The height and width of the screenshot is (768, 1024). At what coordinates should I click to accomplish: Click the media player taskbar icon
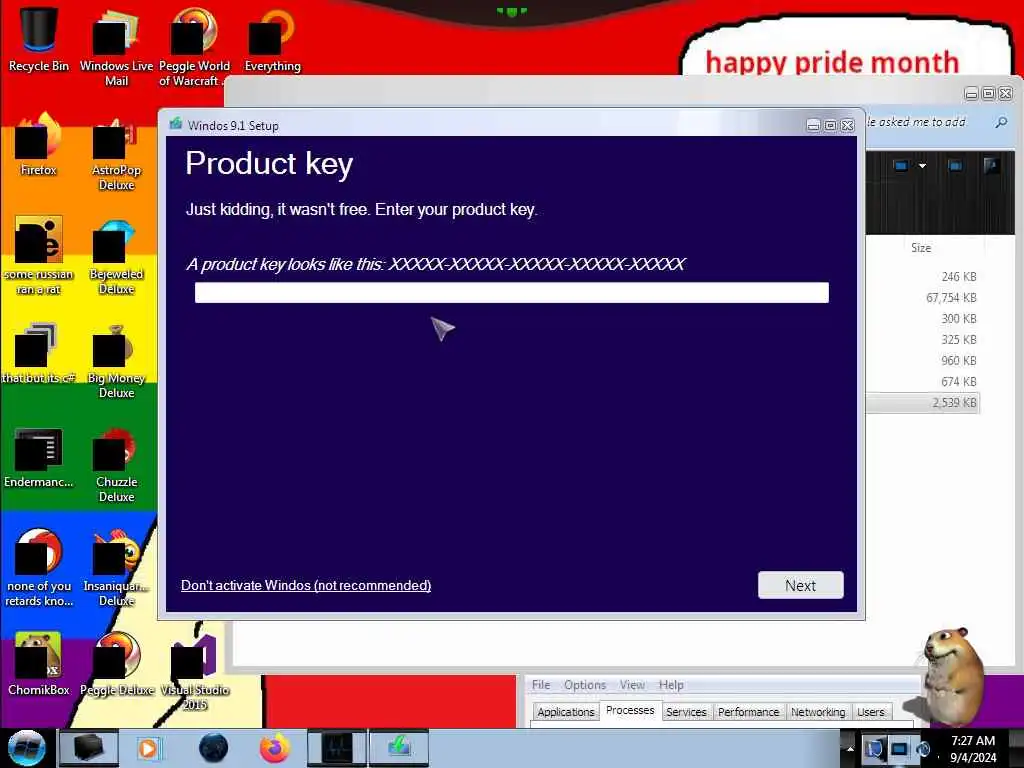click(x=148, y=748)
